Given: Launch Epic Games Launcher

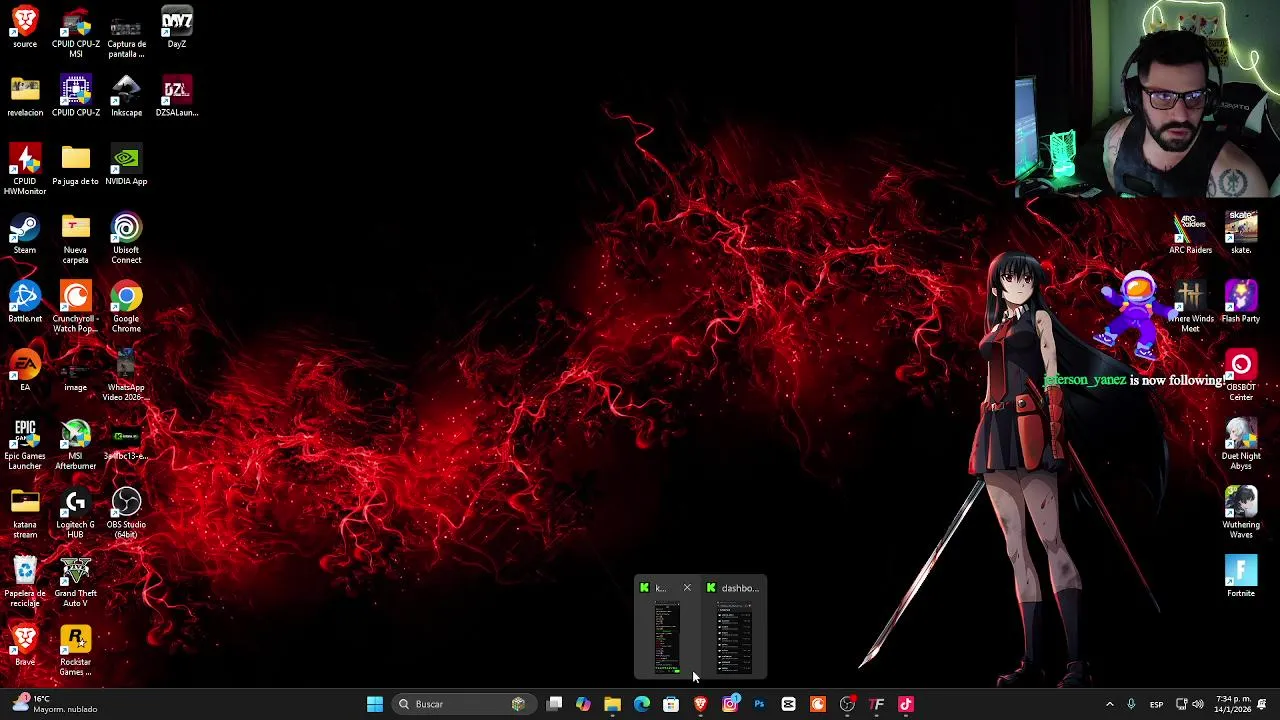Looking at the screenshot, I should (x=25, y=444).
